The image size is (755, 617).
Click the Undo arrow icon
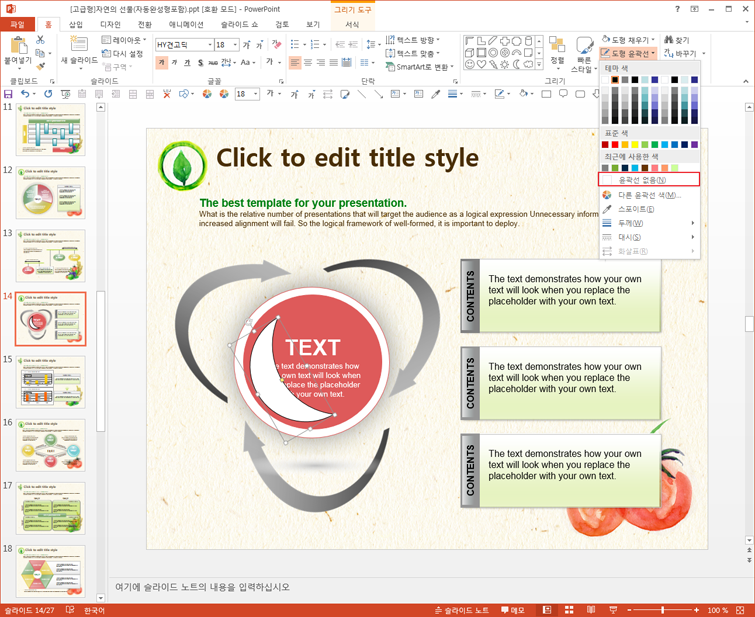25,94
